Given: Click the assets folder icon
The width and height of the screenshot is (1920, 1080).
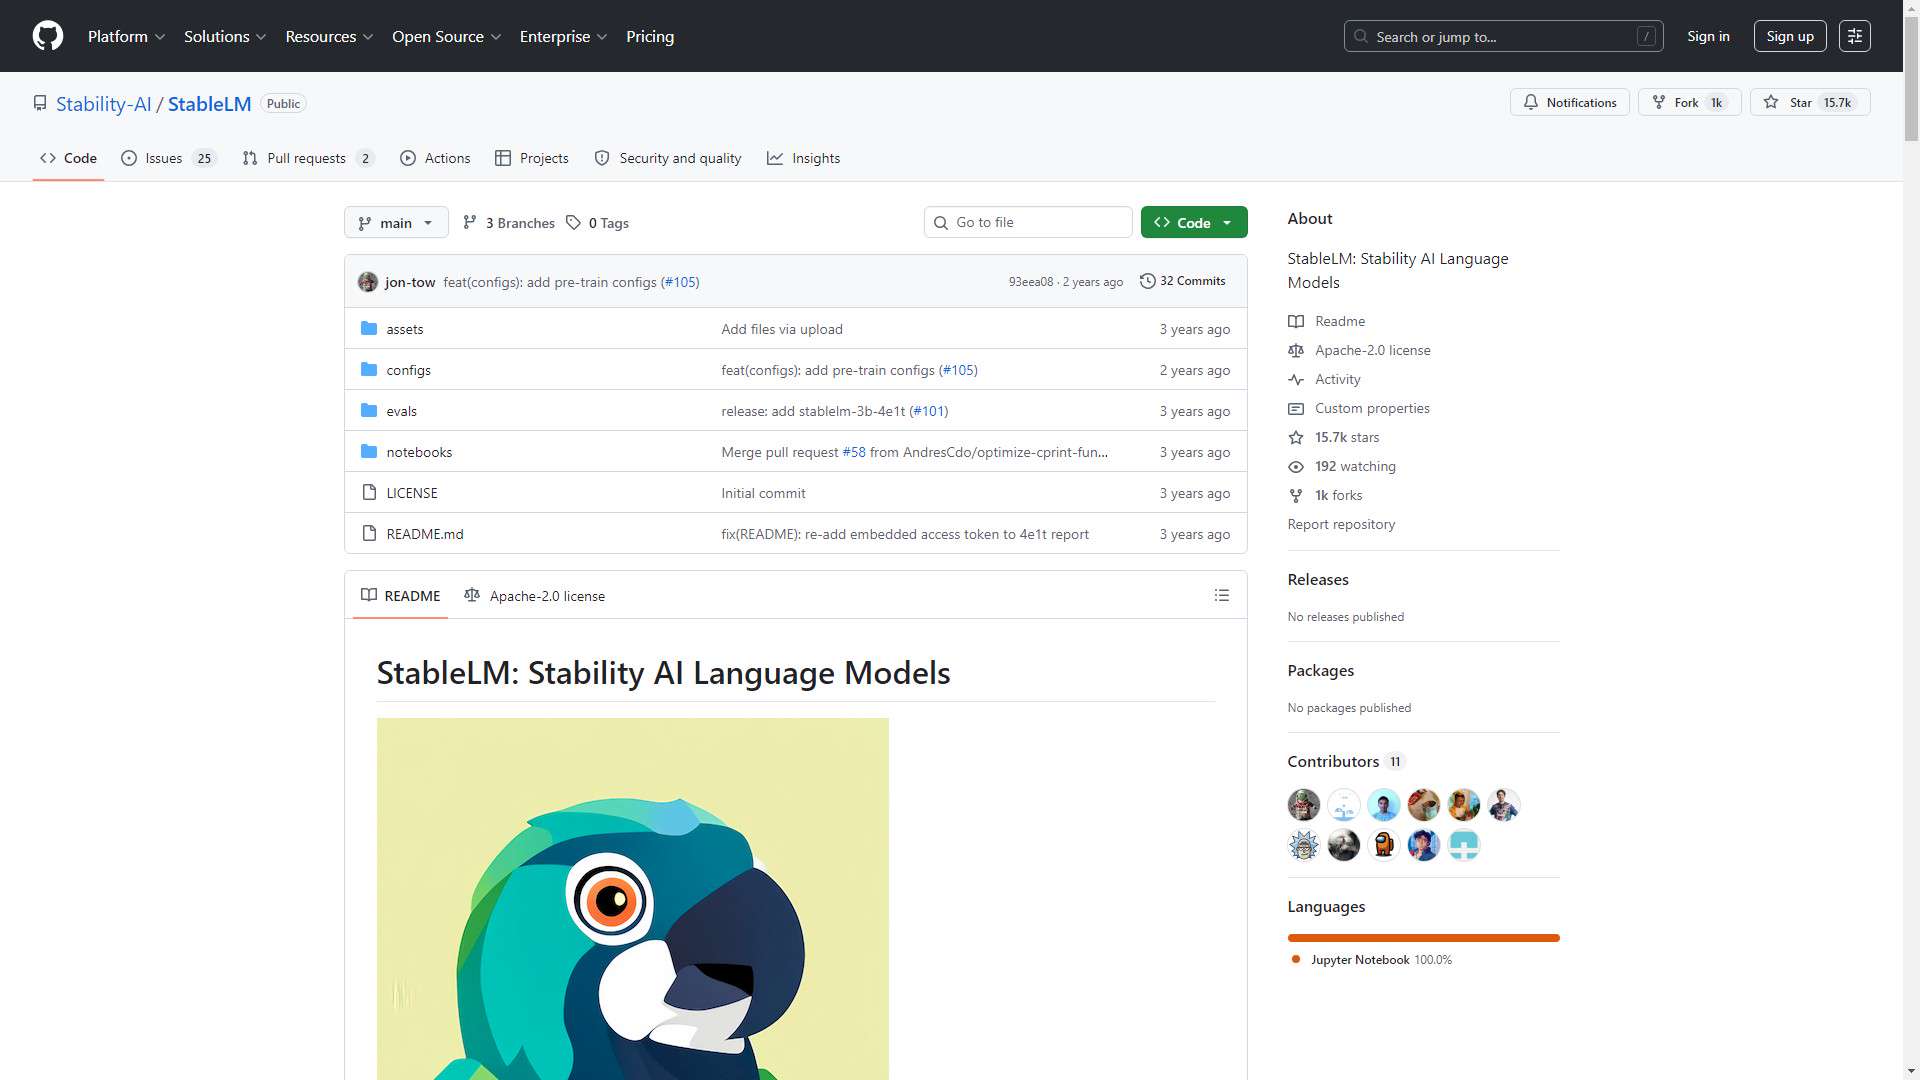Looking at the screenshot, I should (x=369, y=329).
